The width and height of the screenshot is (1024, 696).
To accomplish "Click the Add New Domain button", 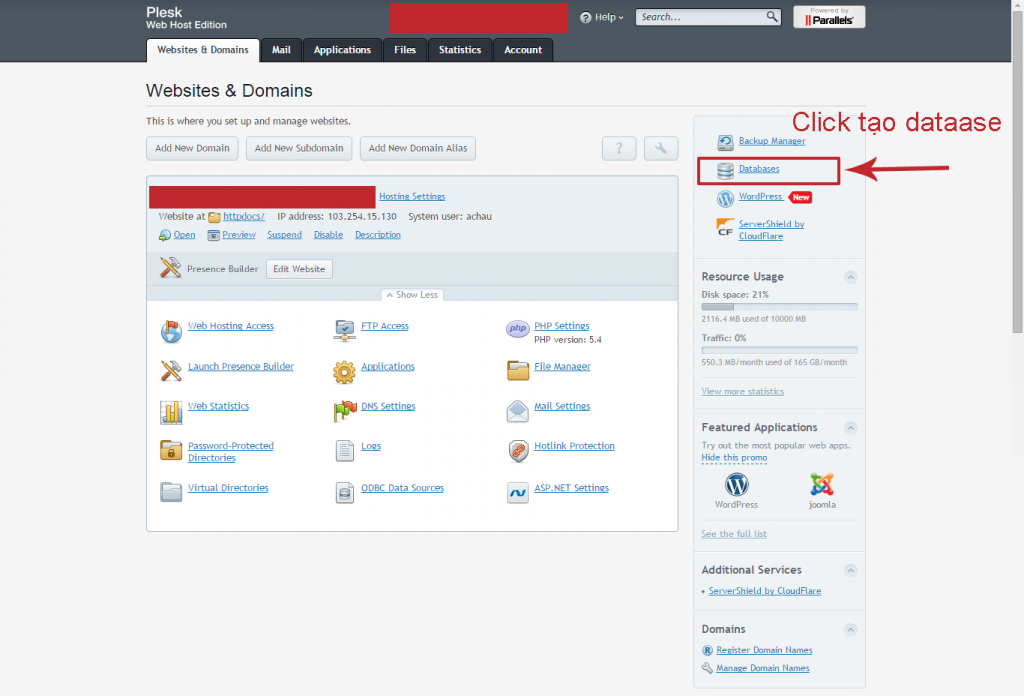I will click(192, 148).
